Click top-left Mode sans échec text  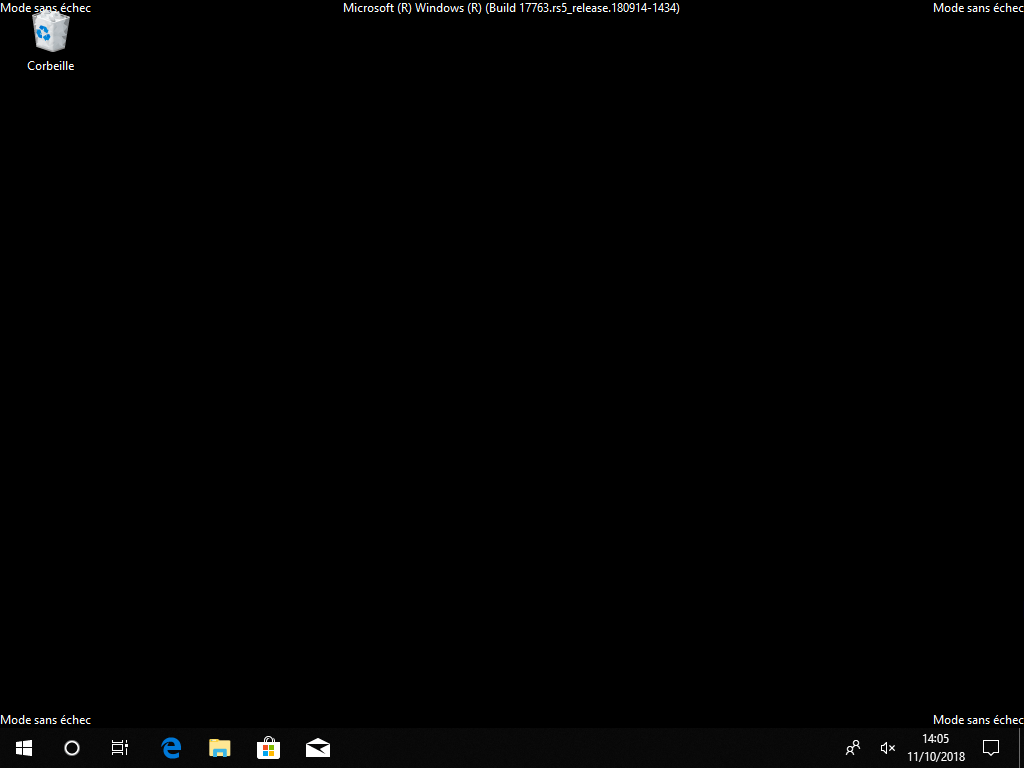point(46,8)
